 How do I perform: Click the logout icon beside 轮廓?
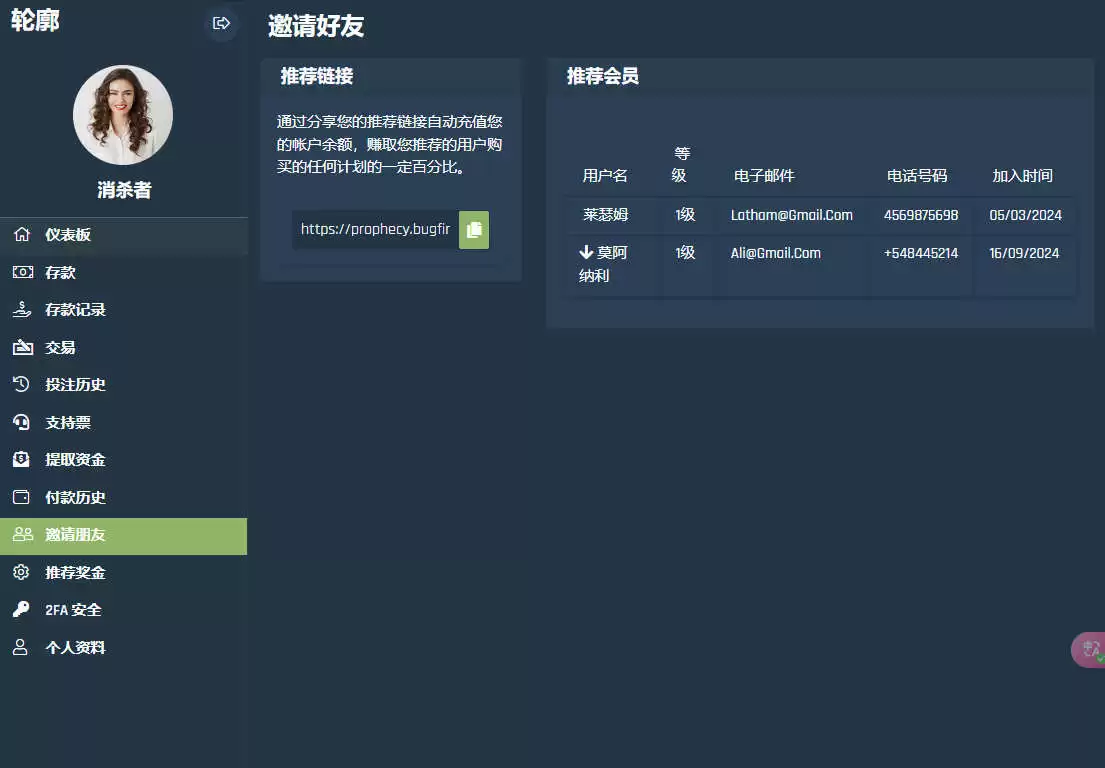coord(221,23)
